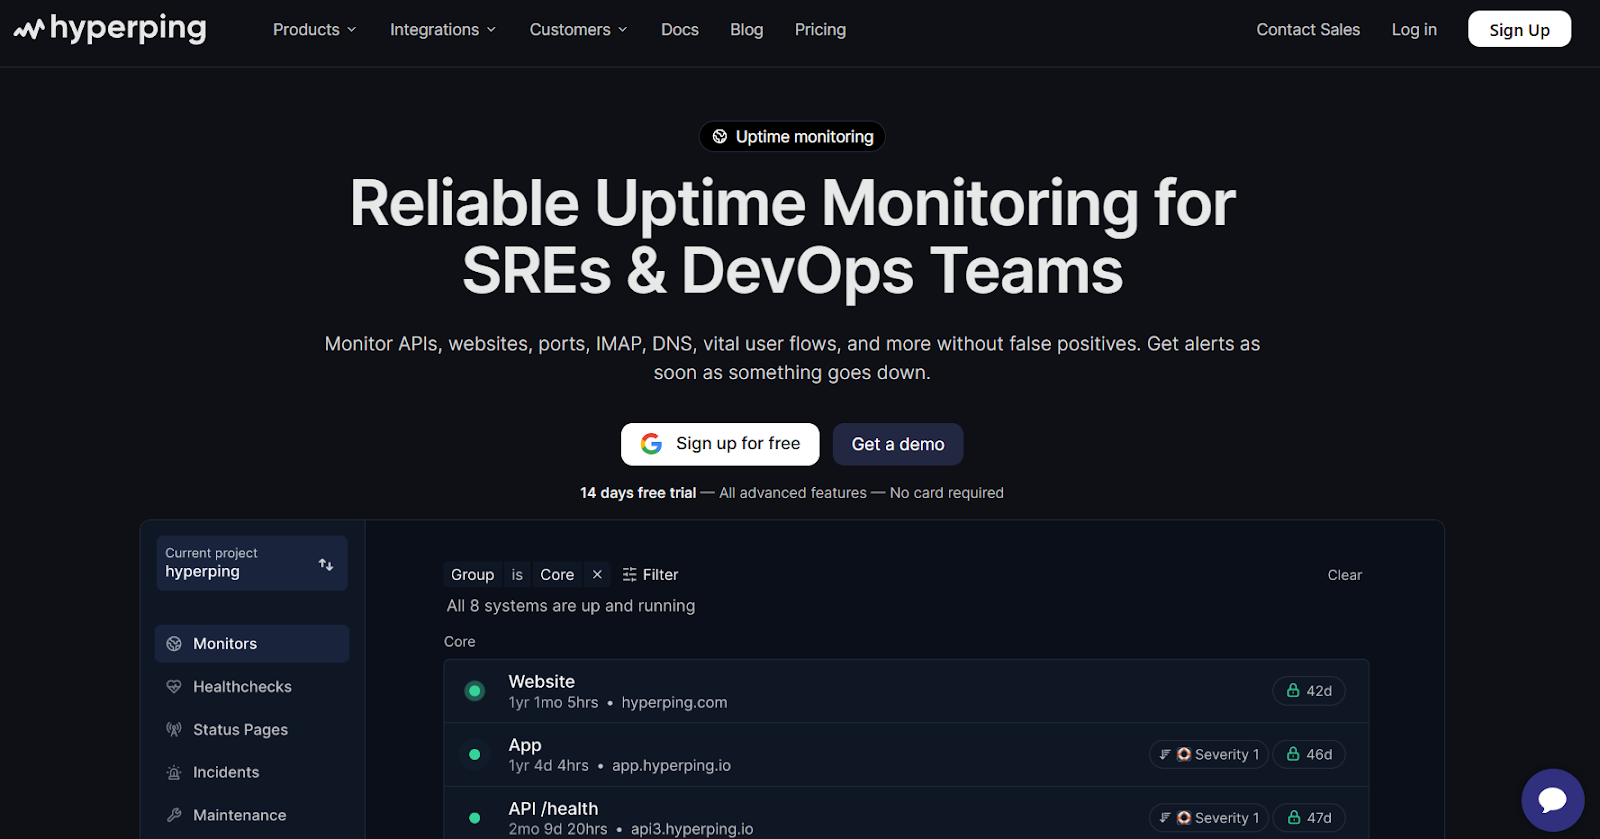The image size is (1600, 839).
Task: Open Status Pages in the sidebar
Action: coord(240,730)
